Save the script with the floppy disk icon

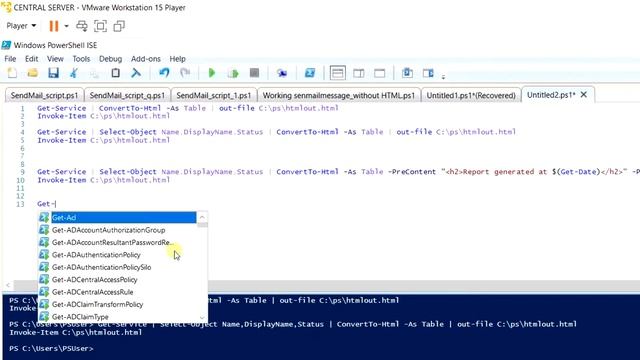tap(53, 73)
